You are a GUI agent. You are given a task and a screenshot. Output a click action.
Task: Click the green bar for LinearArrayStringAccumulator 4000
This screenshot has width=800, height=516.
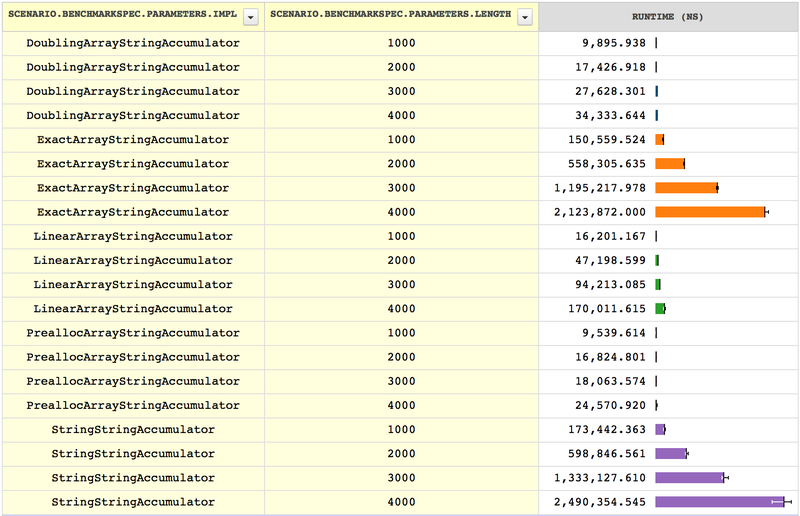coord(660,309)
